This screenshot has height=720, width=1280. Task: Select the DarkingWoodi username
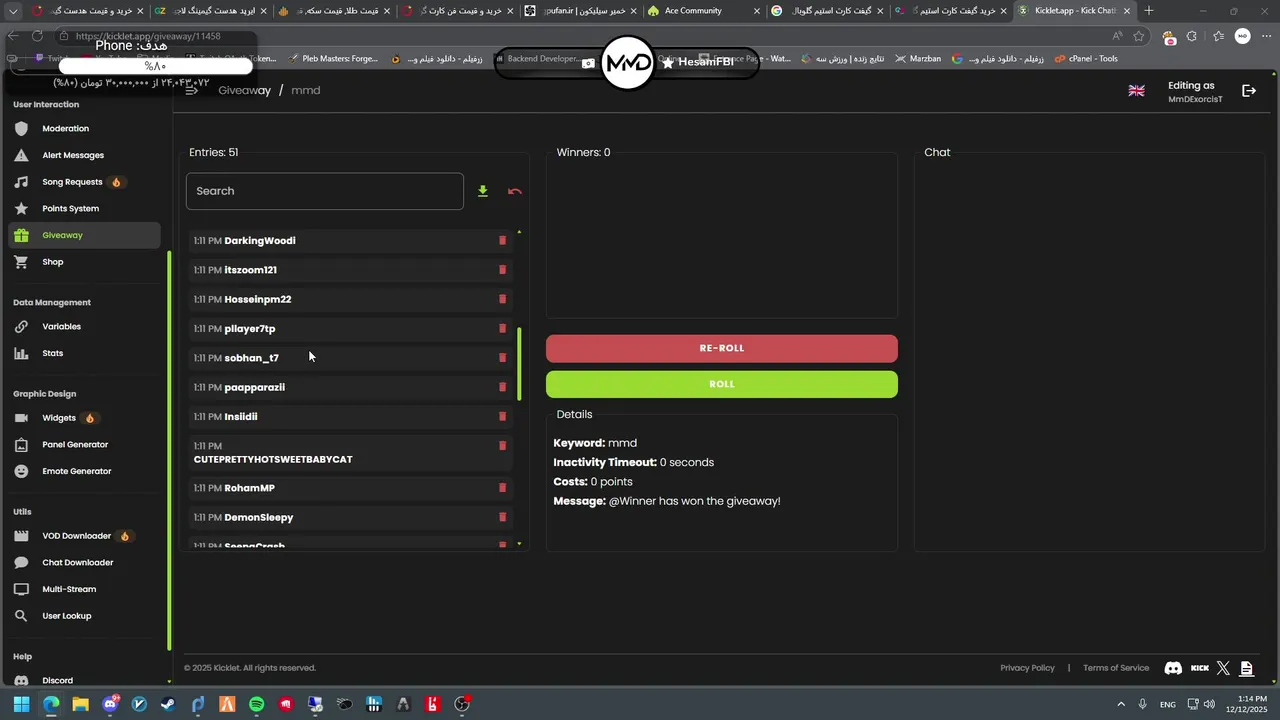tap(260, 240)
